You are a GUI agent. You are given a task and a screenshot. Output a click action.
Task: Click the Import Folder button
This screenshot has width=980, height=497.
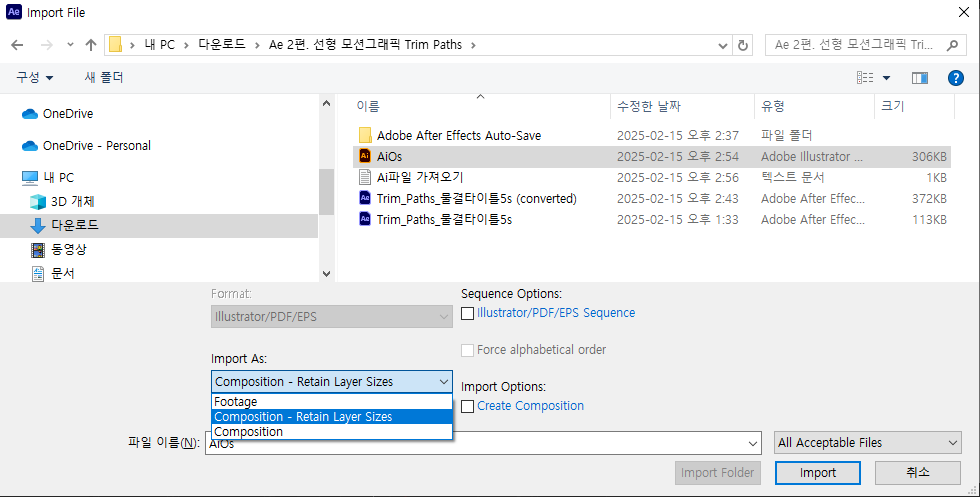click(718, 473)
